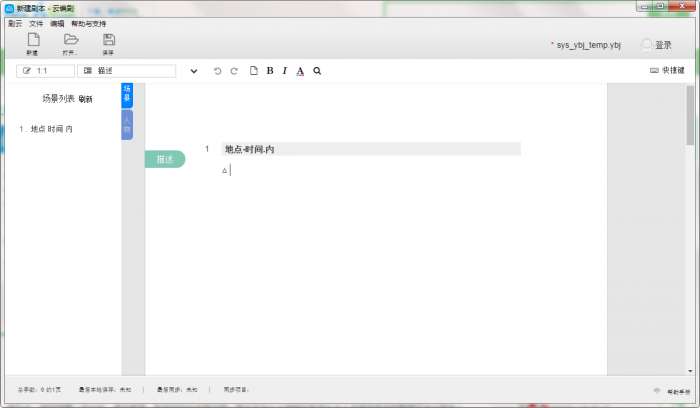The height and width of the screenshot is (408, 700).
Task: Click the editor vertical scrollbar thumb
Action: tap(690, 115)
